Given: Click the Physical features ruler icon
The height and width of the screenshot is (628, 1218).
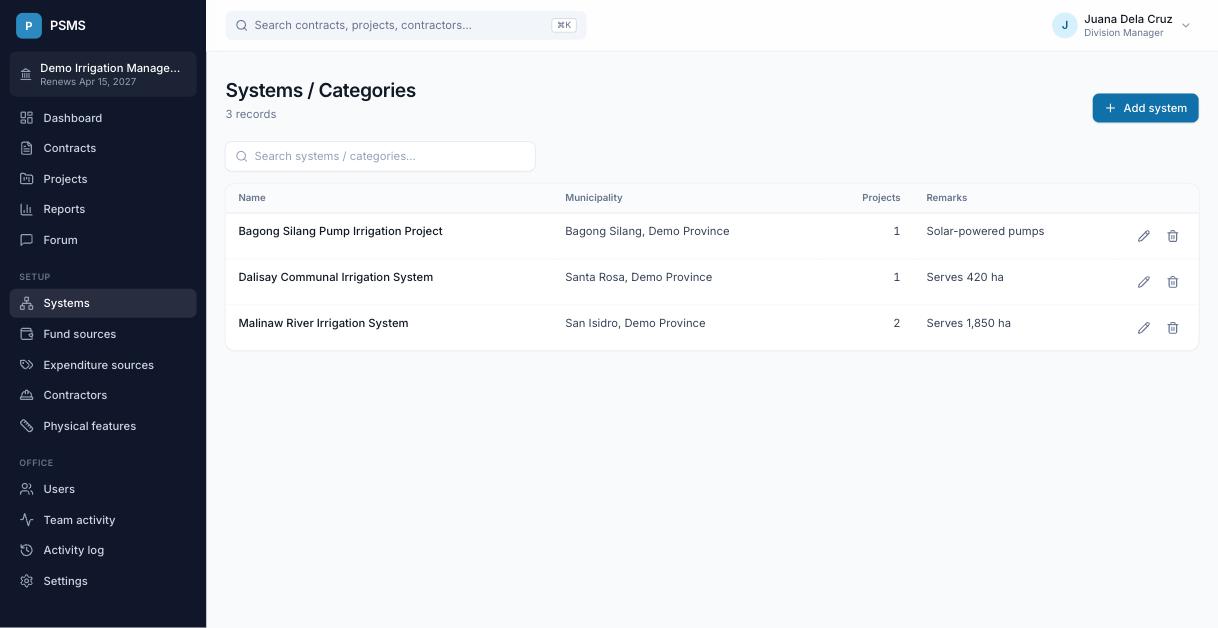Looking at the screenshot, I should pyautogui.click(x=27, y=426).
